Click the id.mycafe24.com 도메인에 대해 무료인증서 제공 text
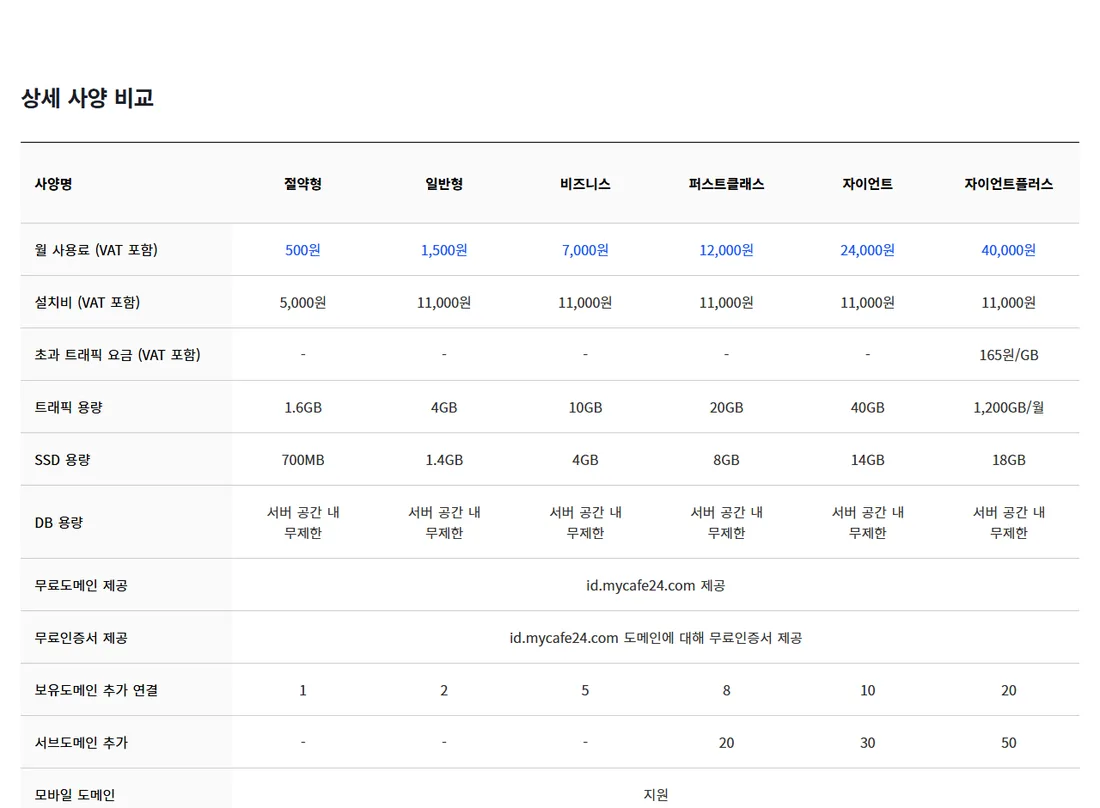Viewport: 1100px width, 808px height. click(x=655, y=638)
